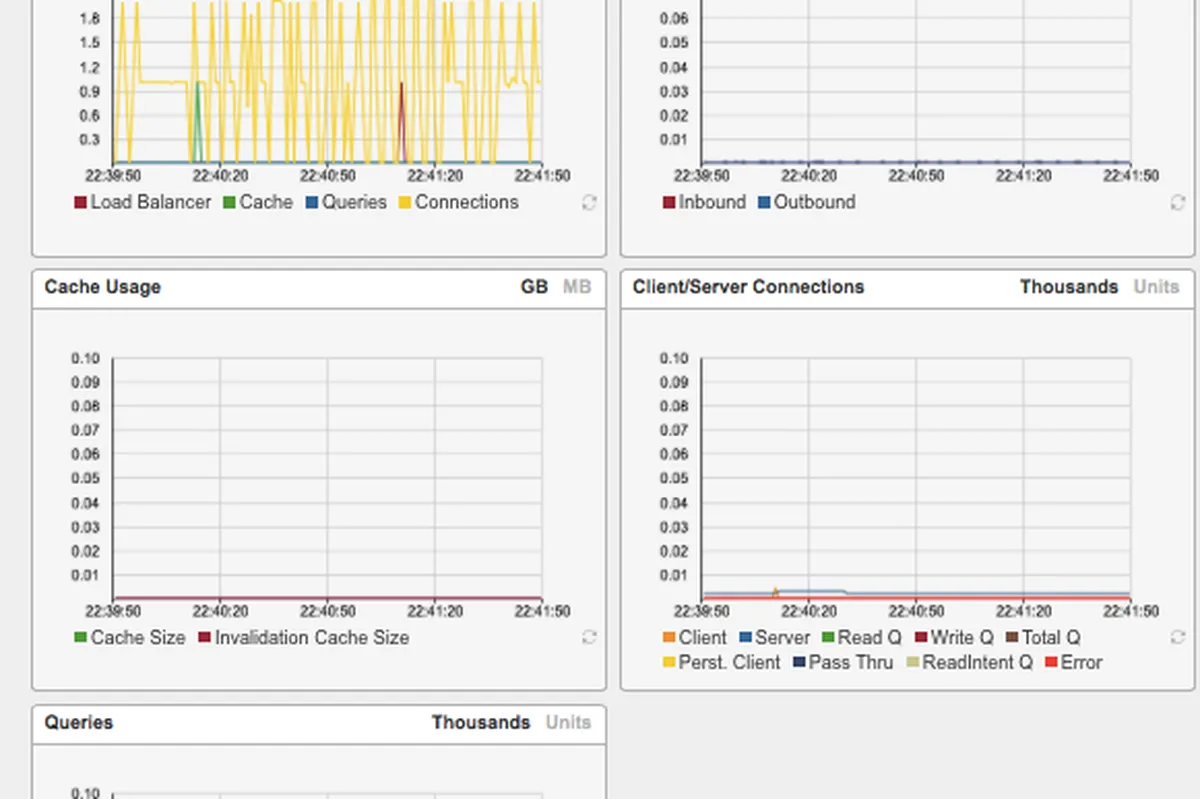Toggle Invalidation Cache Size legend entry

[x=304, y=637]
